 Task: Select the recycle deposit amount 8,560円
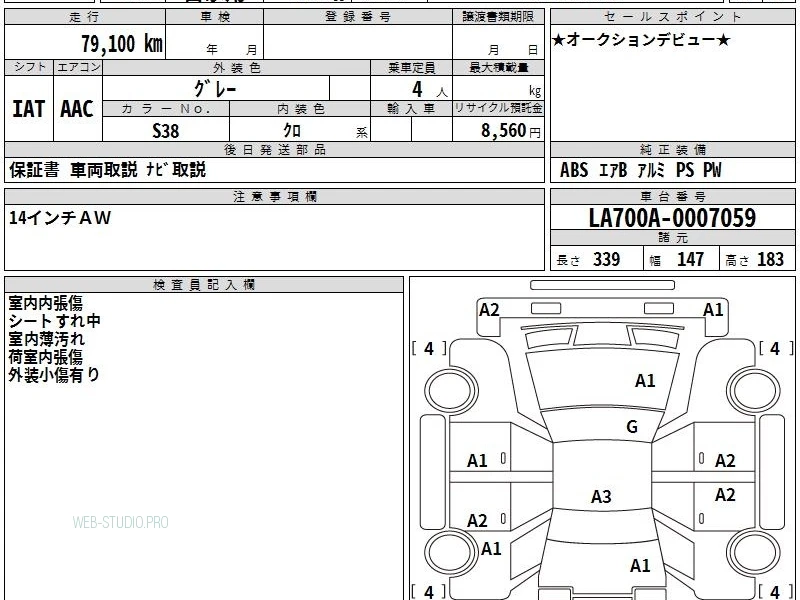(x=511, y=131)
